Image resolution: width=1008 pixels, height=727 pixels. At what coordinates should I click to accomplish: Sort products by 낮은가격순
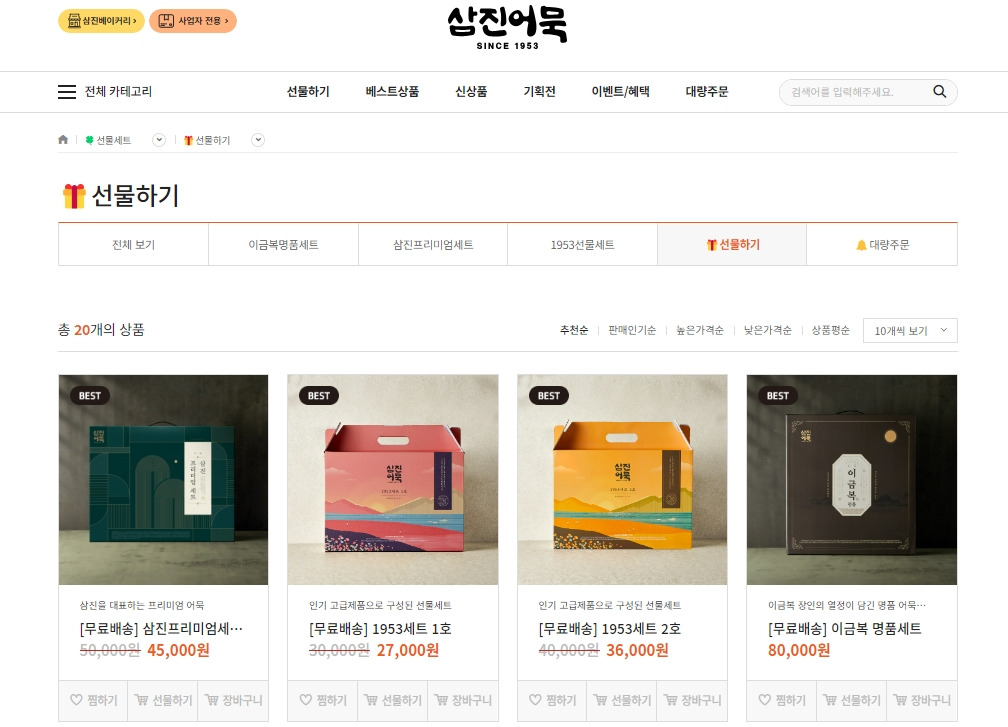pos(767,330)
